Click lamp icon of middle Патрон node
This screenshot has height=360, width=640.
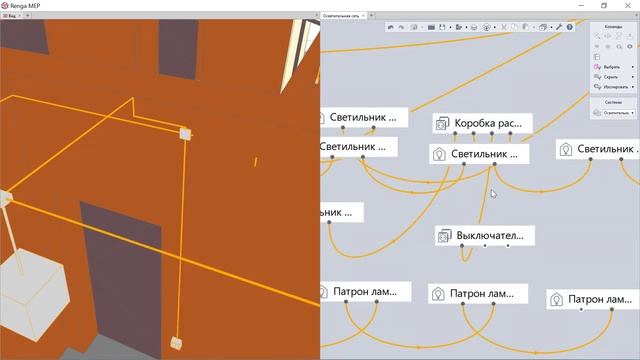coord(438,294)
